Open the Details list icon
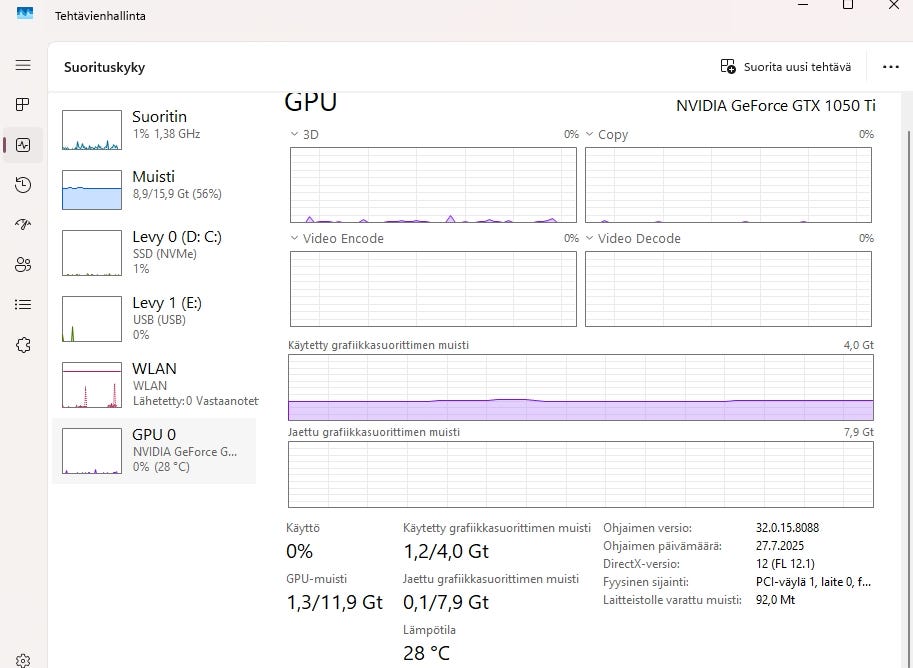913x668 pixels. pos(23,305)
